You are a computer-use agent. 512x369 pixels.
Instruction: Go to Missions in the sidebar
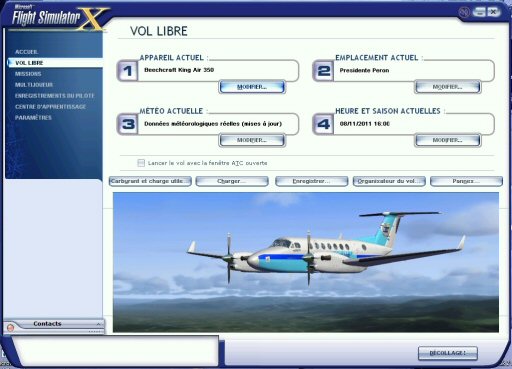[x=28, y=74]
